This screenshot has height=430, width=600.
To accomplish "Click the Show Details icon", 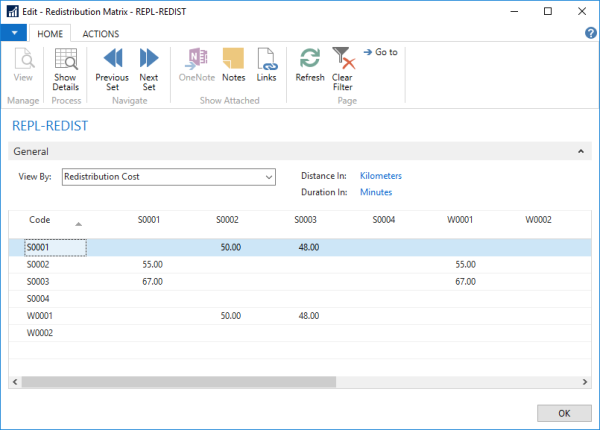I will click(x=65, y=68).
